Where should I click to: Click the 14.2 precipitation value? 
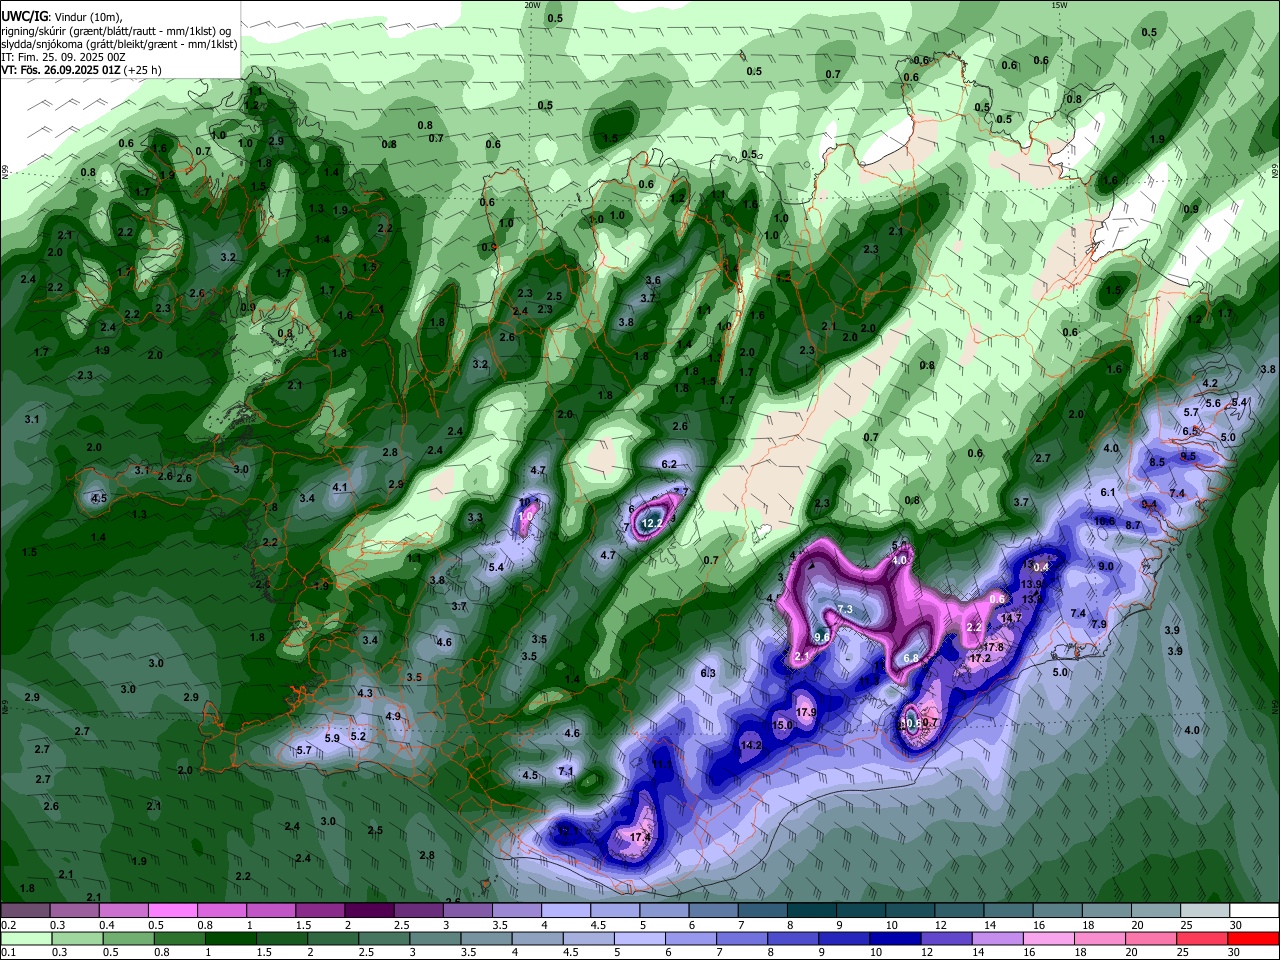(751, 745)
